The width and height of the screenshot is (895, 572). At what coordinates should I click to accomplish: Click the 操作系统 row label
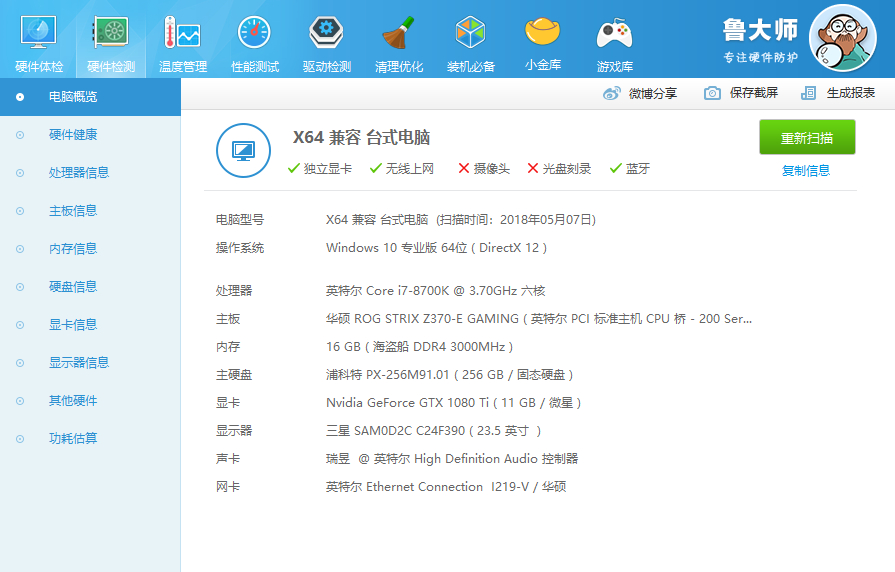[240, 248]
